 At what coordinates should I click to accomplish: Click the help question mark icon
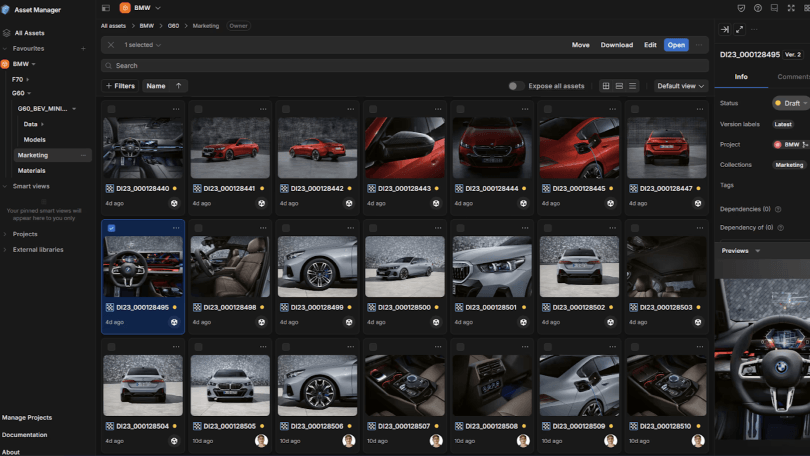click(x=758, y=7)
